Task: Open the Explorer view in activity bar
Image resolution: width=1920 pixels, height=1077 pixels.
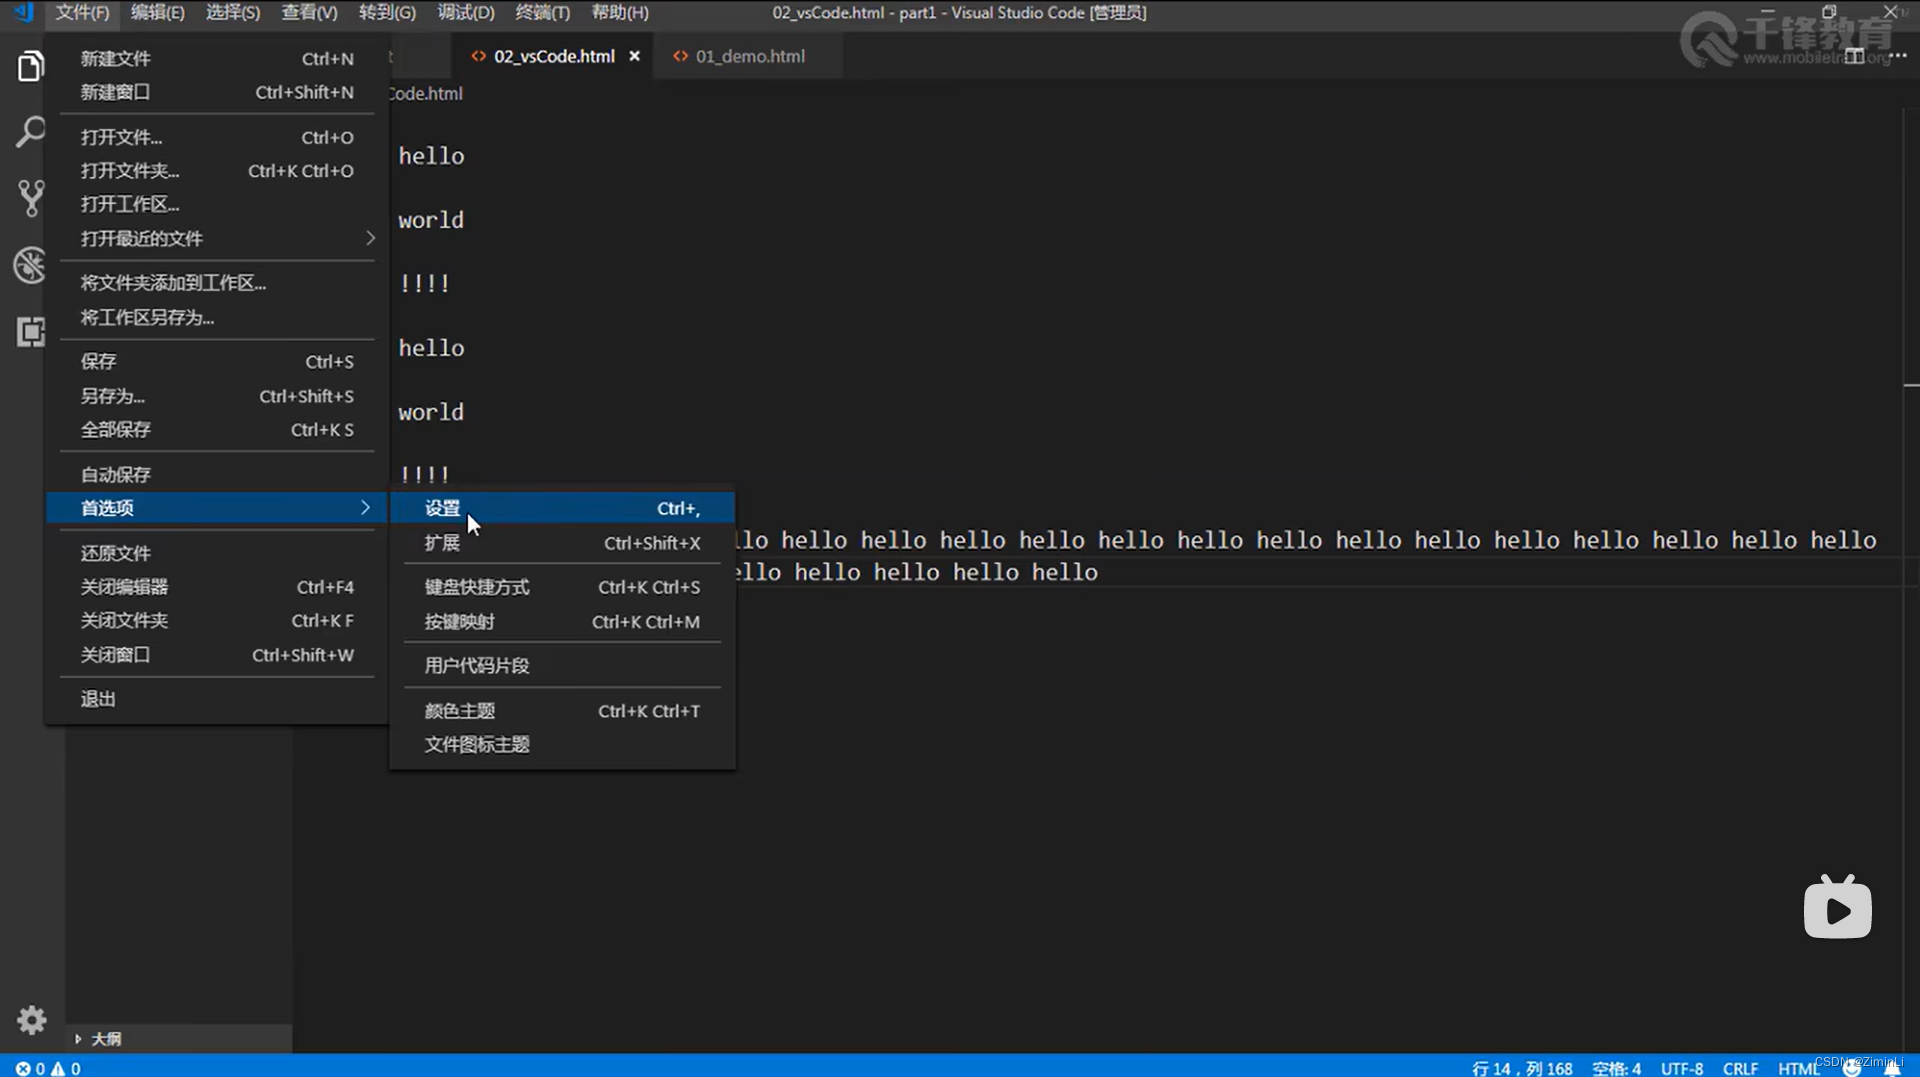Action: (31, 66)
